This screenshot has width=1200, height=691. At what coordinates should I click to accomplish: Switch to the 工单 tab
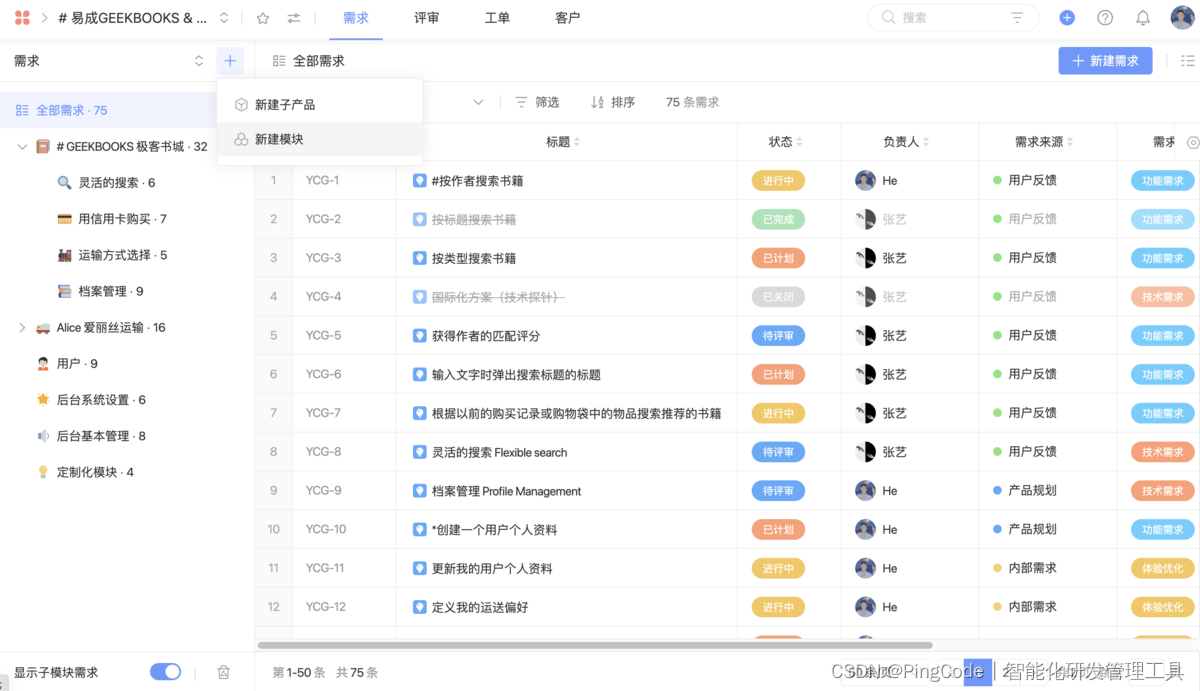pyautogui.click(x=497, y=18)
